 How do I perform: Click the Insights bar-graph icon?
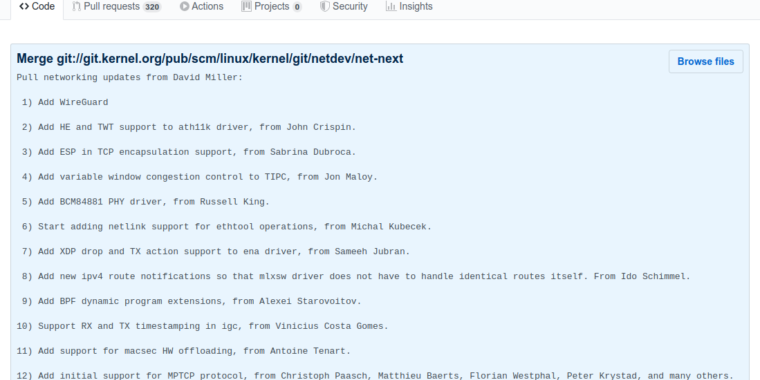coord(391,6)
